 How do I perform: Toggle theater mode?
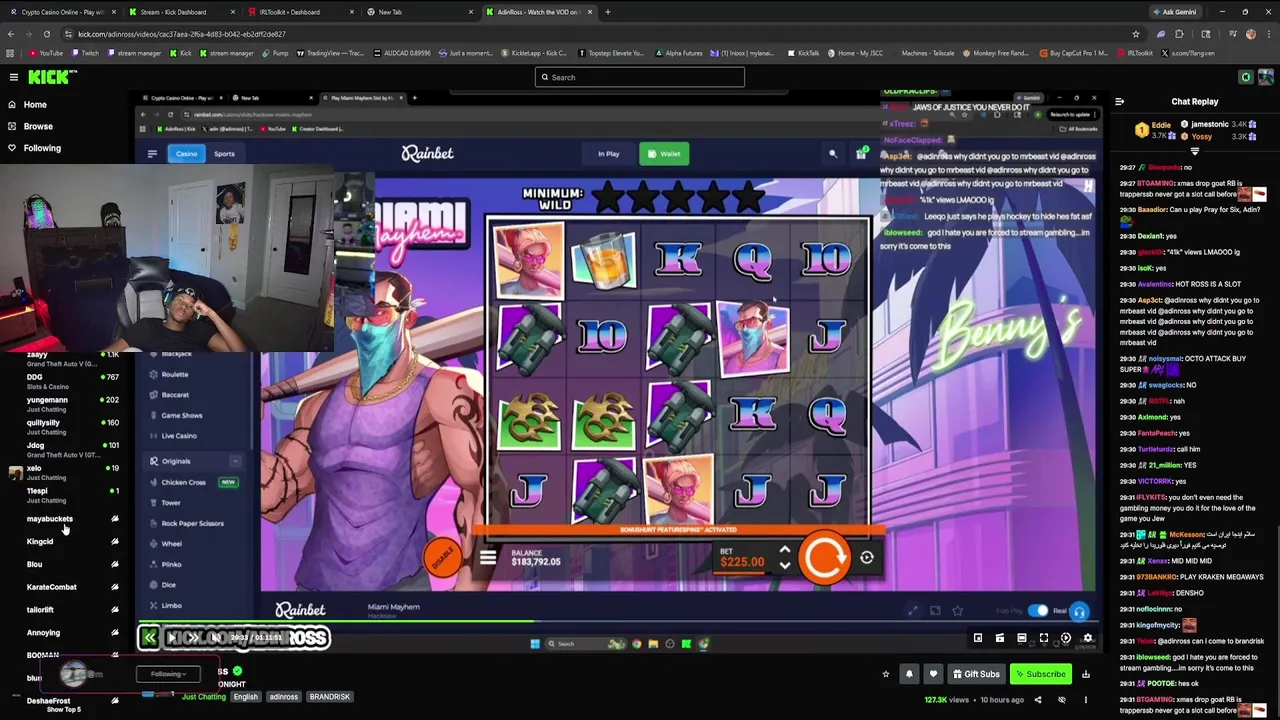point(1022,638)
